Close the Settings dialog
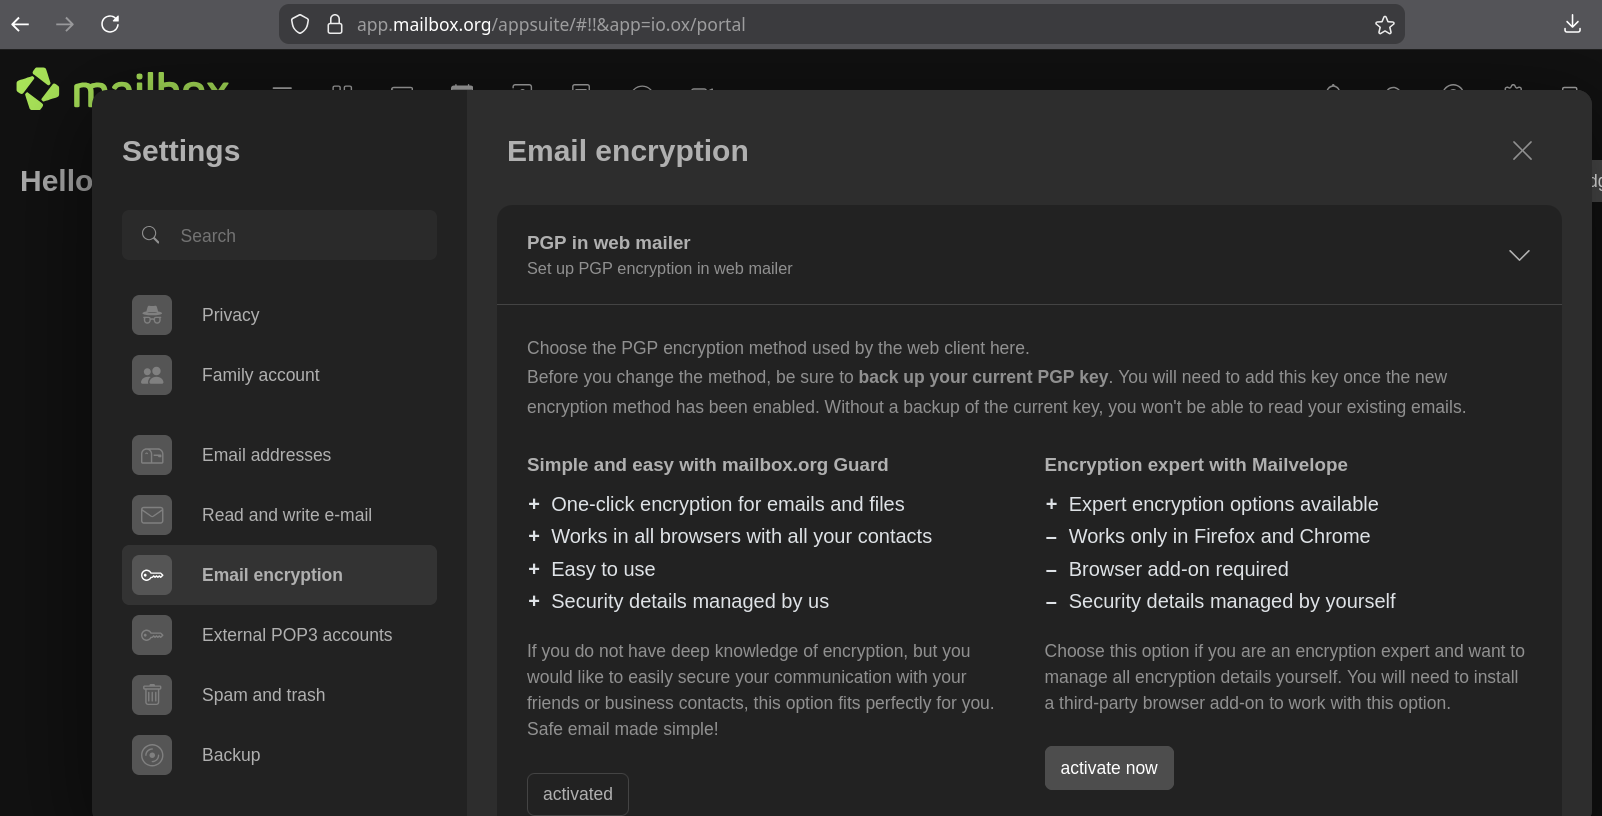 [1522, 151]
